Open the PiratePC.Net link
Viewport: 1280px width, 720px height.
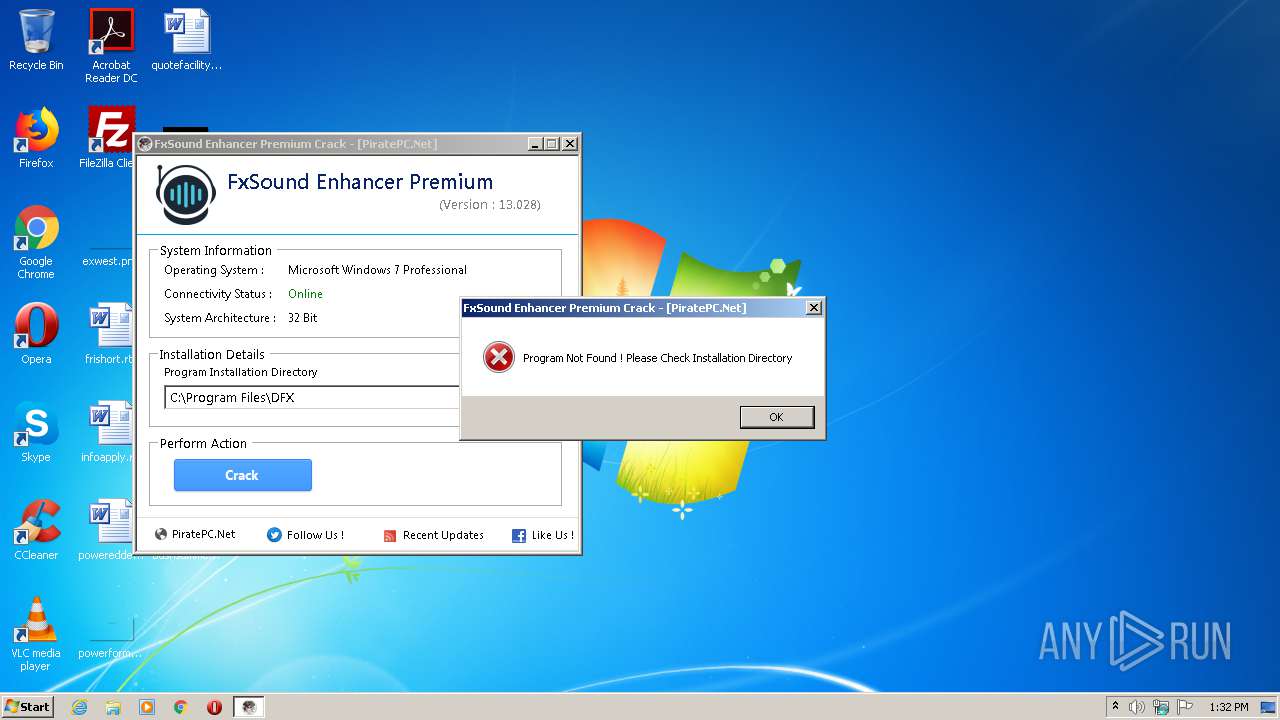[195, 534]
